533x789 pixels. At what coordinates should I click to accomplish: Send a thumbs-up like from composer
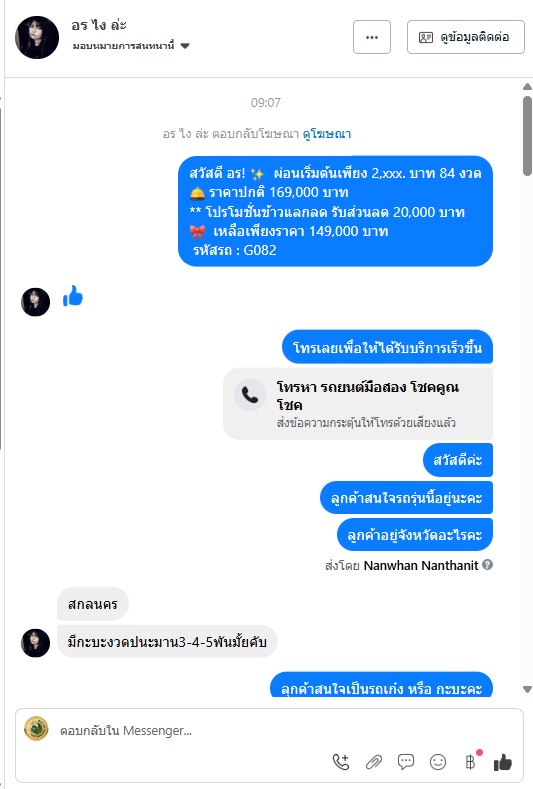502,762
